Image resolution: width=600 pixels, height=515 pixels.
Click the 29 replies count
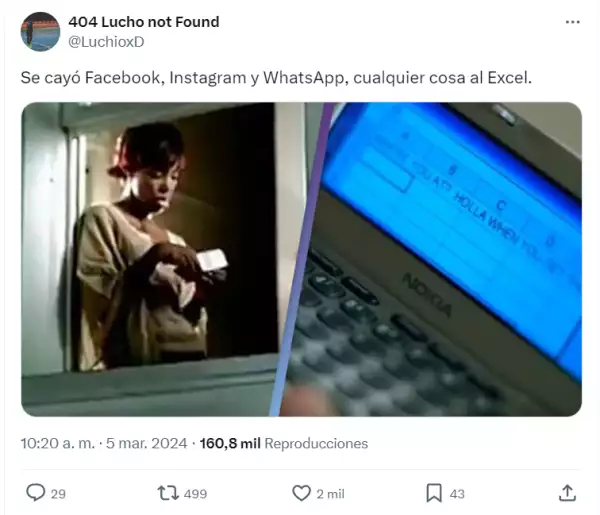[58, 494]
